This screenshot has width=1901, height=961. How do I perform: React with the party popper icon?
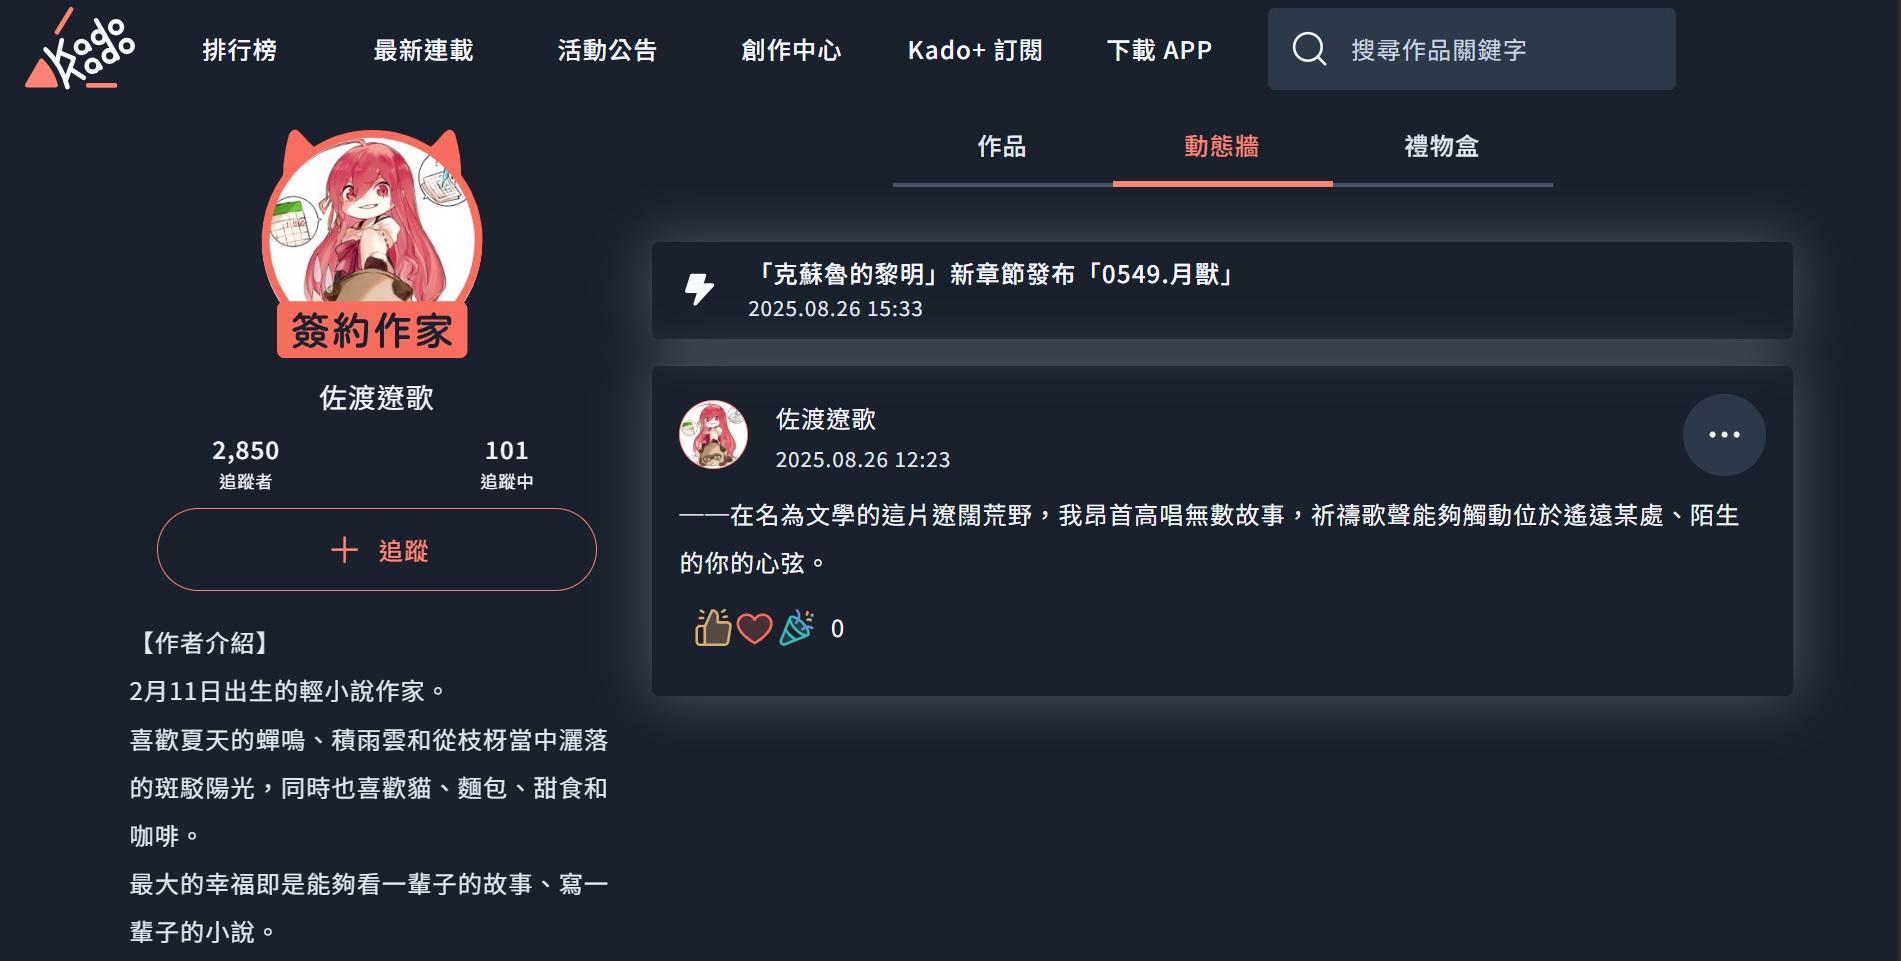(797, 628)
